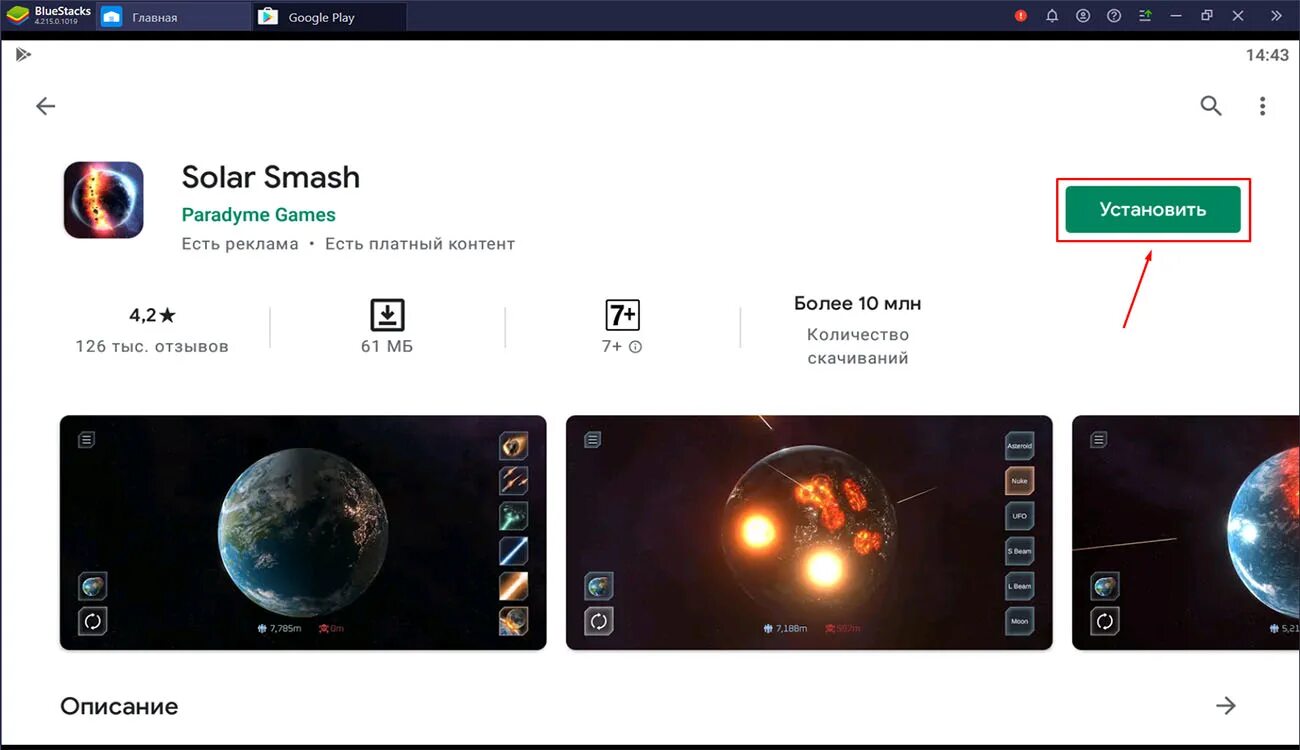Expand the side toolbar double chevron
1300x750 pixels.
(1276, 16)
